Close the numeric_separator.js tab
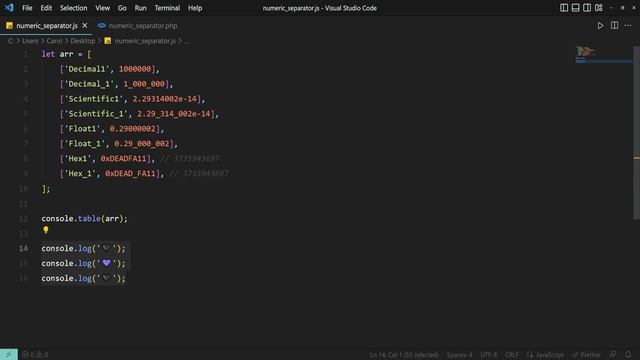Viewport: 640px width, 360px height. pyautogui.click(x=84, y=26)
